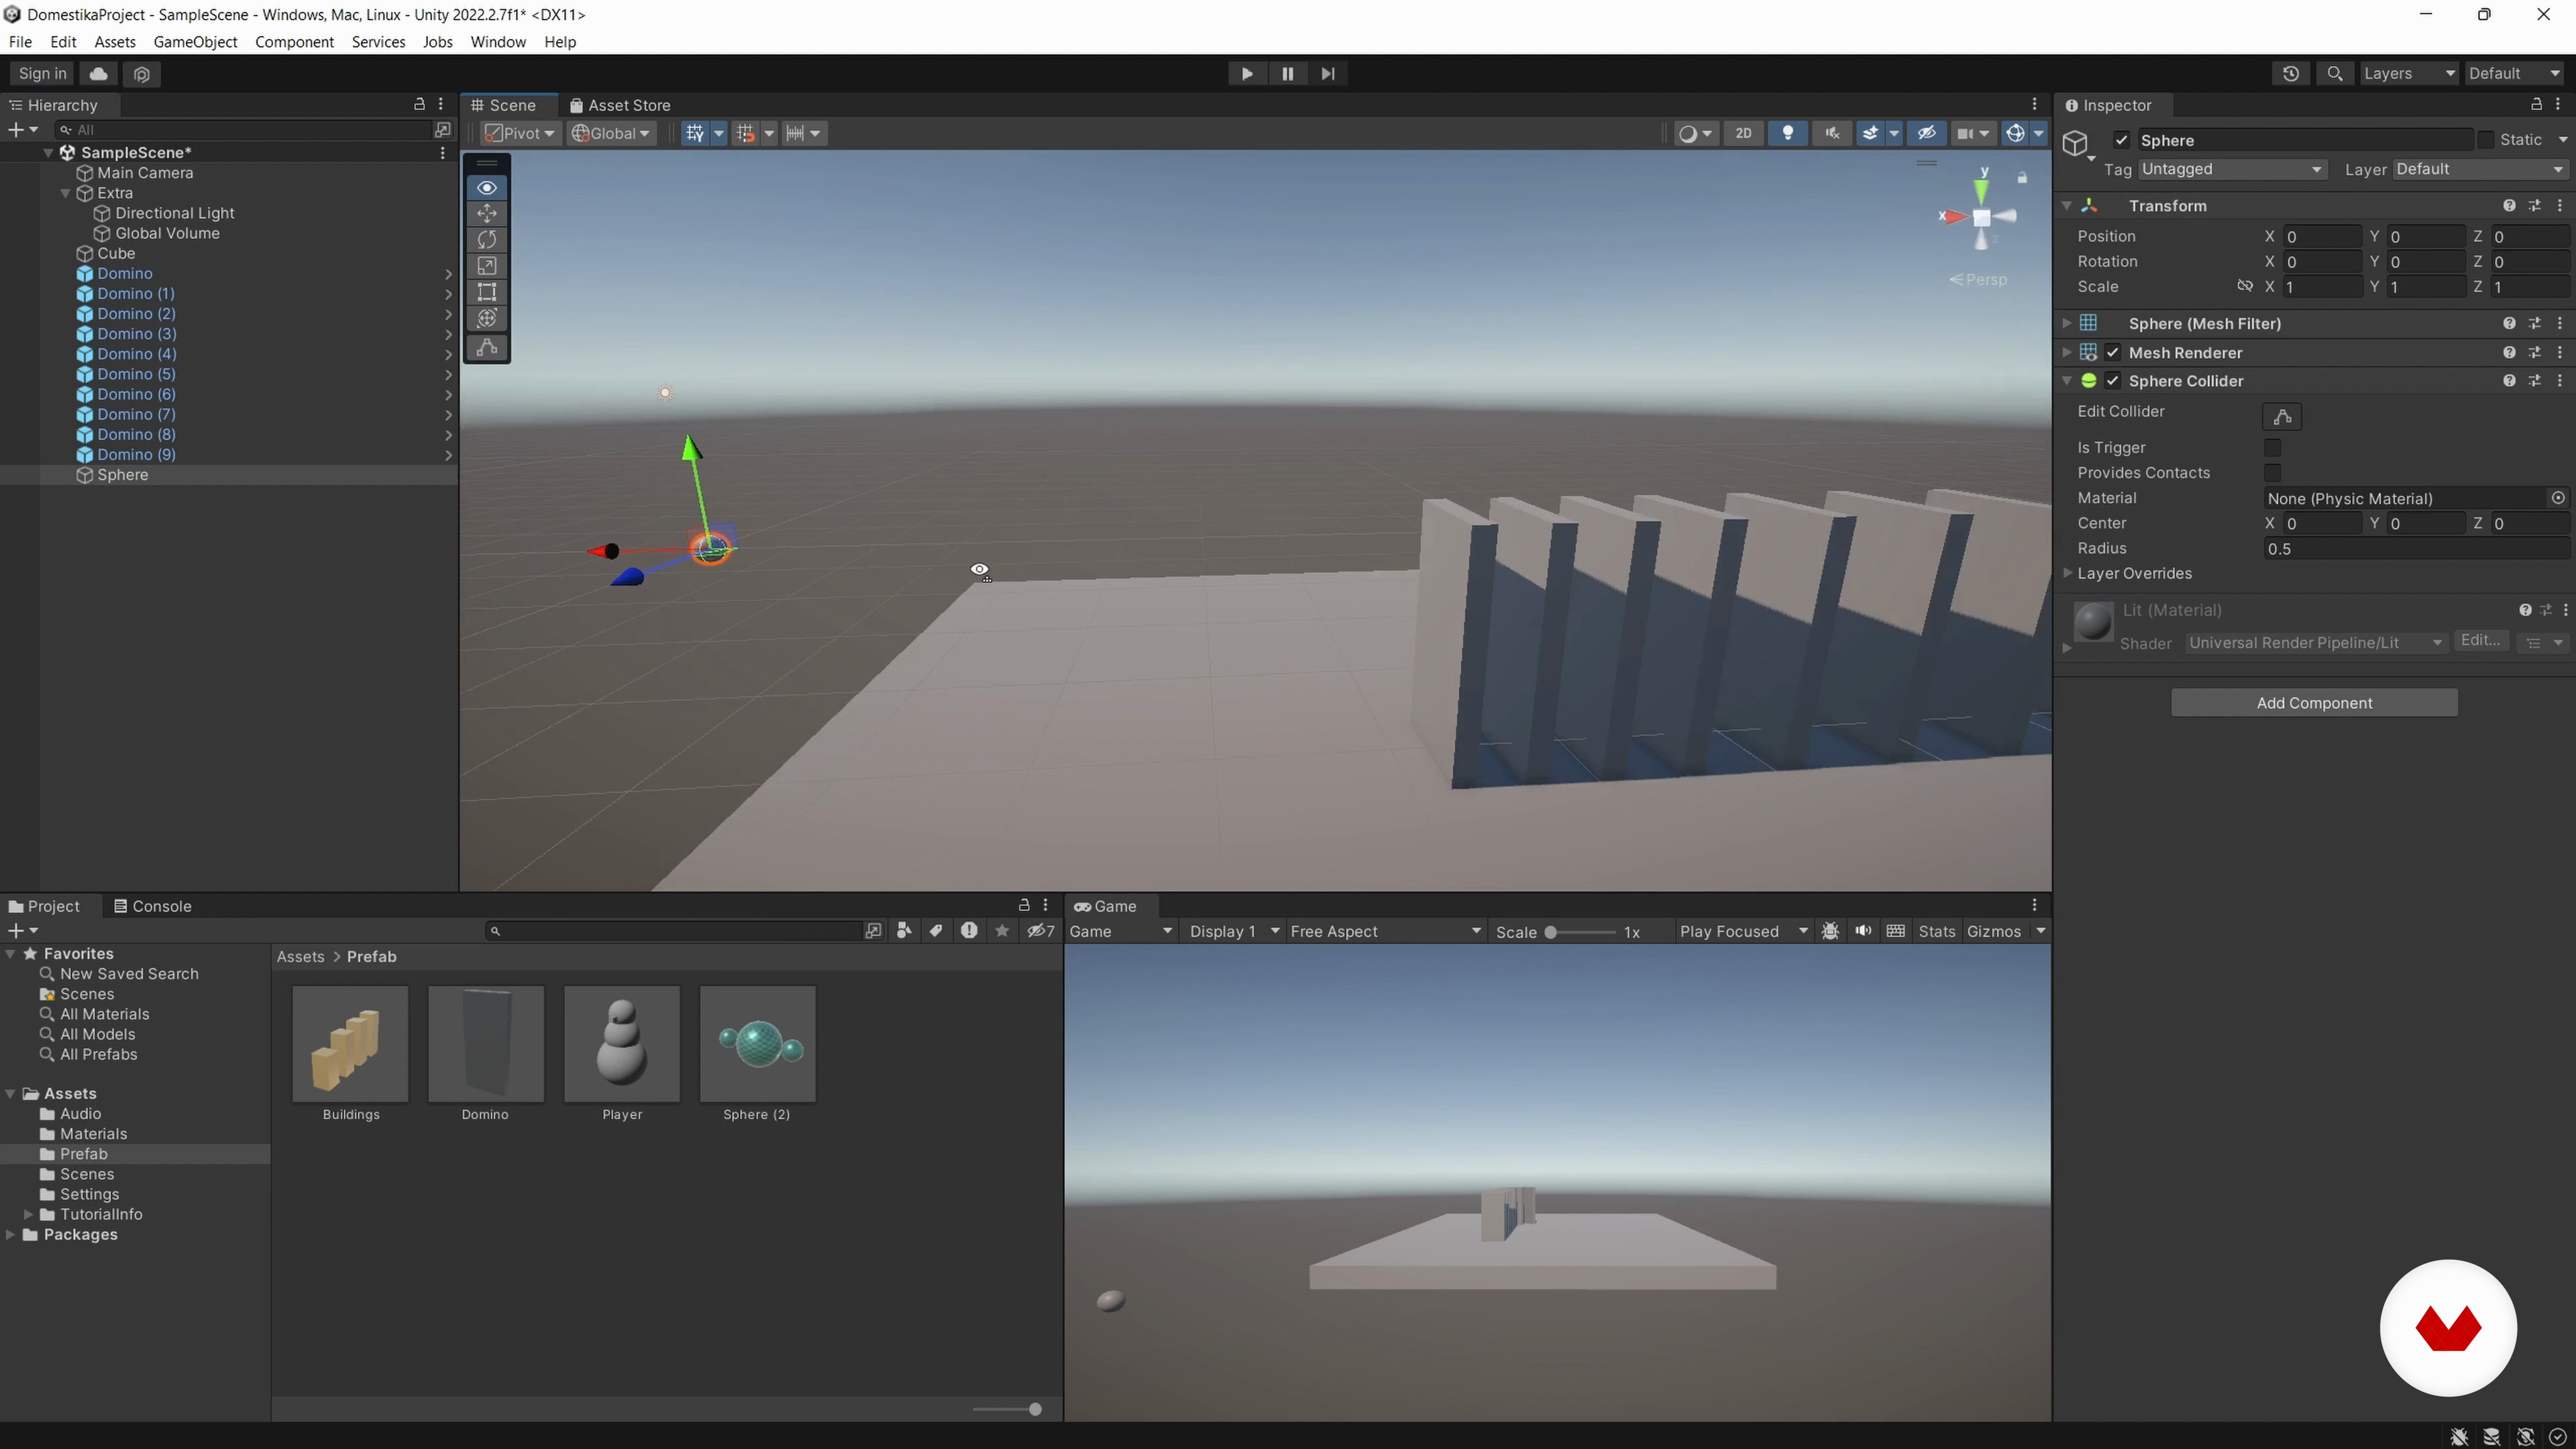Select the Scale tool in scene toolbar
The height and width of the screenshot is (1449, 2576).
pos(487,266)
